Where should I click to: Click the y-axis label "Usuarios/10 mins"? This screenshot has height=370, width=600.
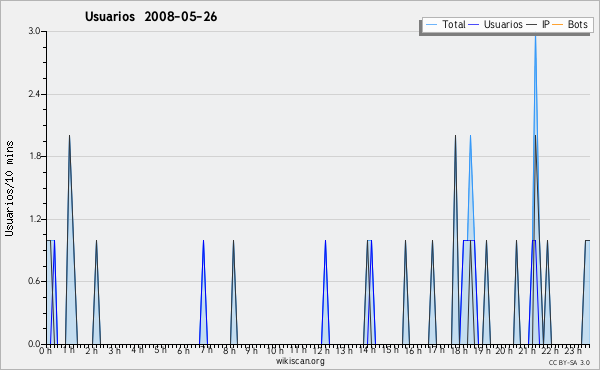click(9, 189)
